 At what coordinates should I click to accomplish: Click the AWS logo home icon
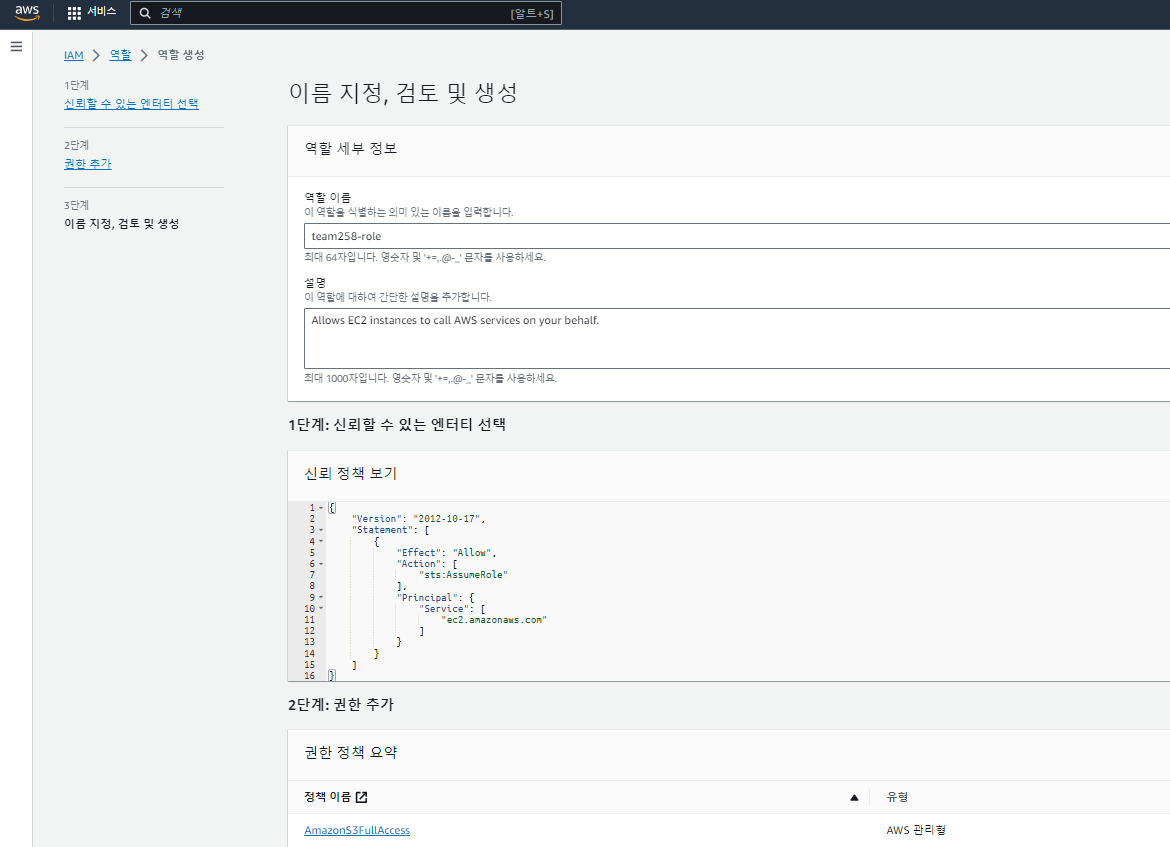click(27, 13)
